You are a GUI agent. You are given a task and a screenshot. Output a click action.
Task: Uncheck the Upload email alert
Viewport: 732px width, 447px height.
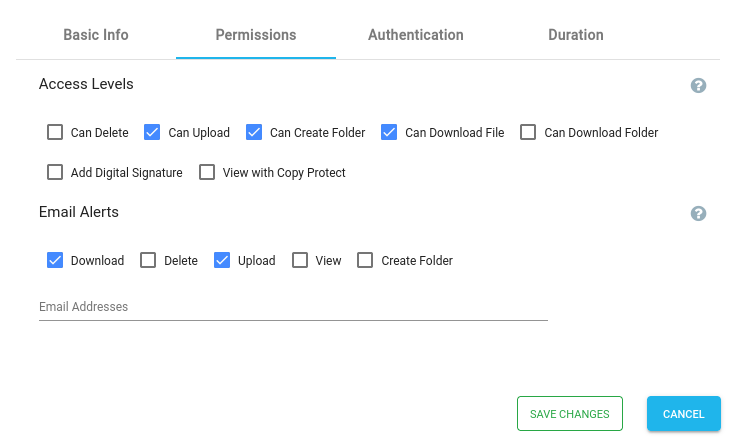click(x=222, y=260)
